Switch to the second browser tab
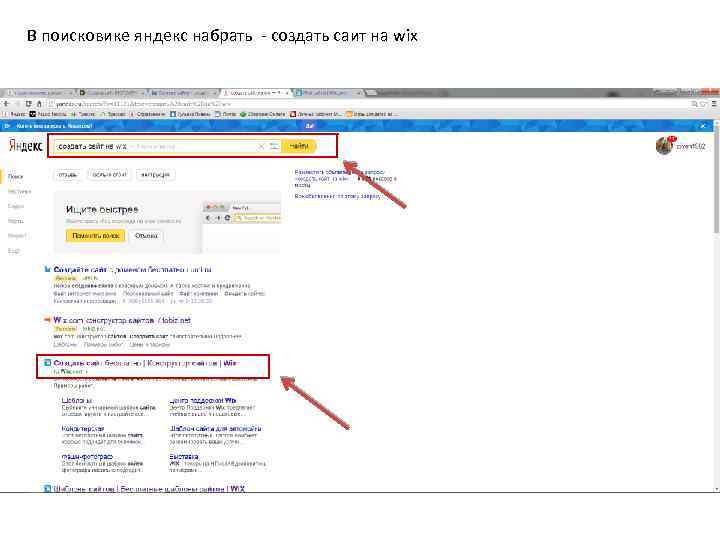This screenshot has height=540, width=720. [x=111, y=93]
